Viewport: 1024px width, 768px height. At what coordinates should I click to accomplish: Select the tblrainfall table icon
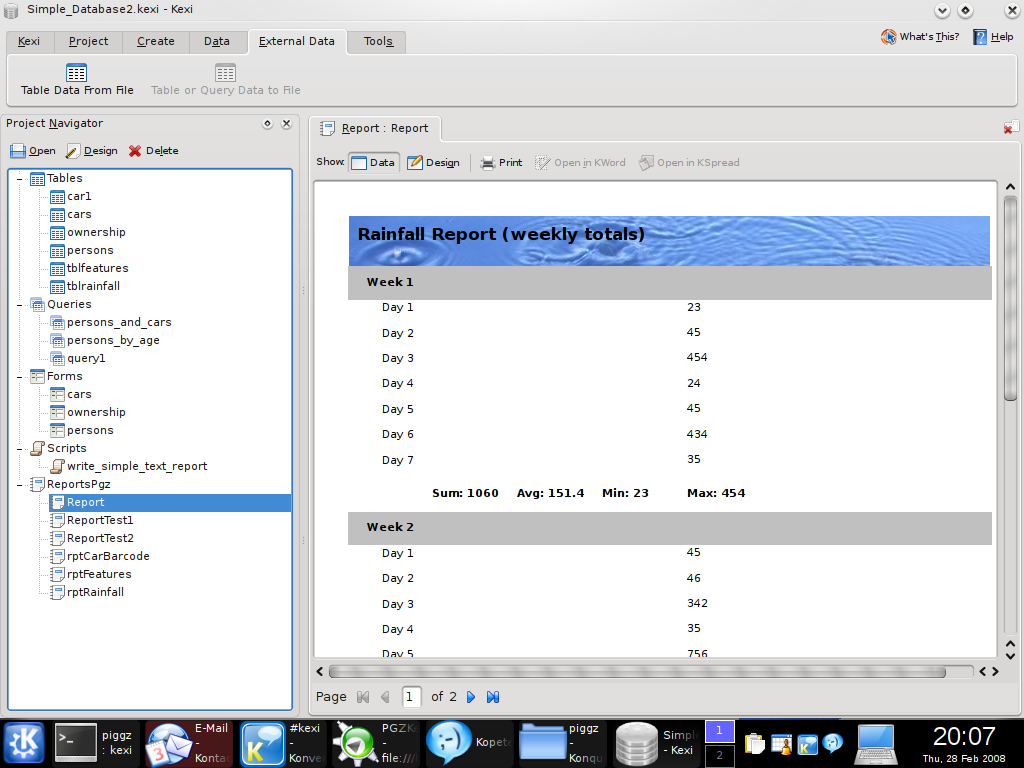tap(57, 287)
